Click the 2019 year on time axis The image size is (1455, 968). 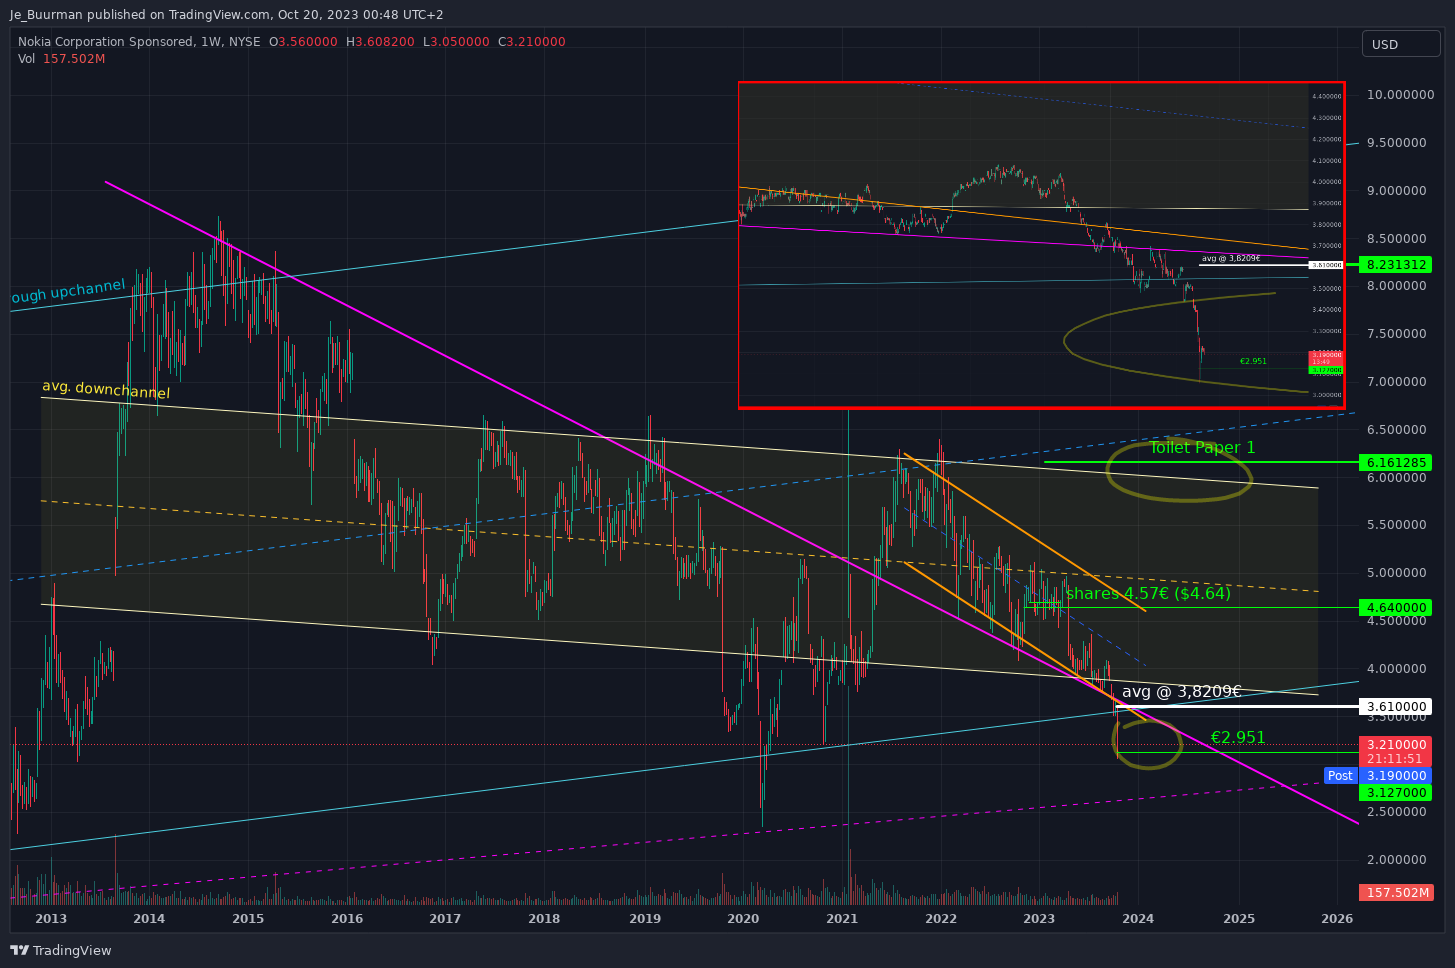pyautogui.click(x=644, y=918)
